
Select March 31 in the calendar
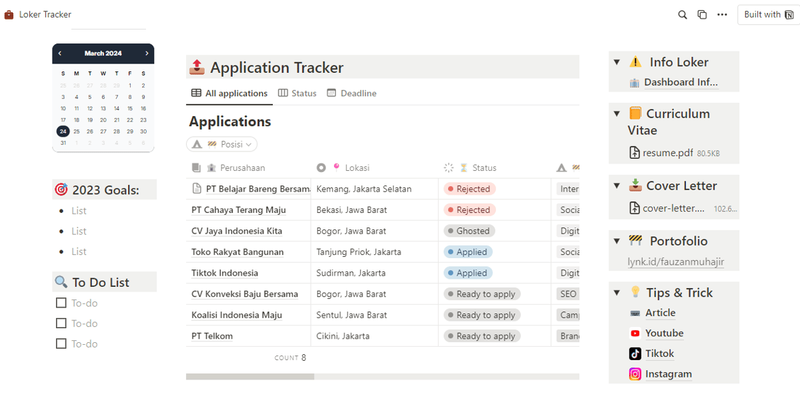point(63,143)
